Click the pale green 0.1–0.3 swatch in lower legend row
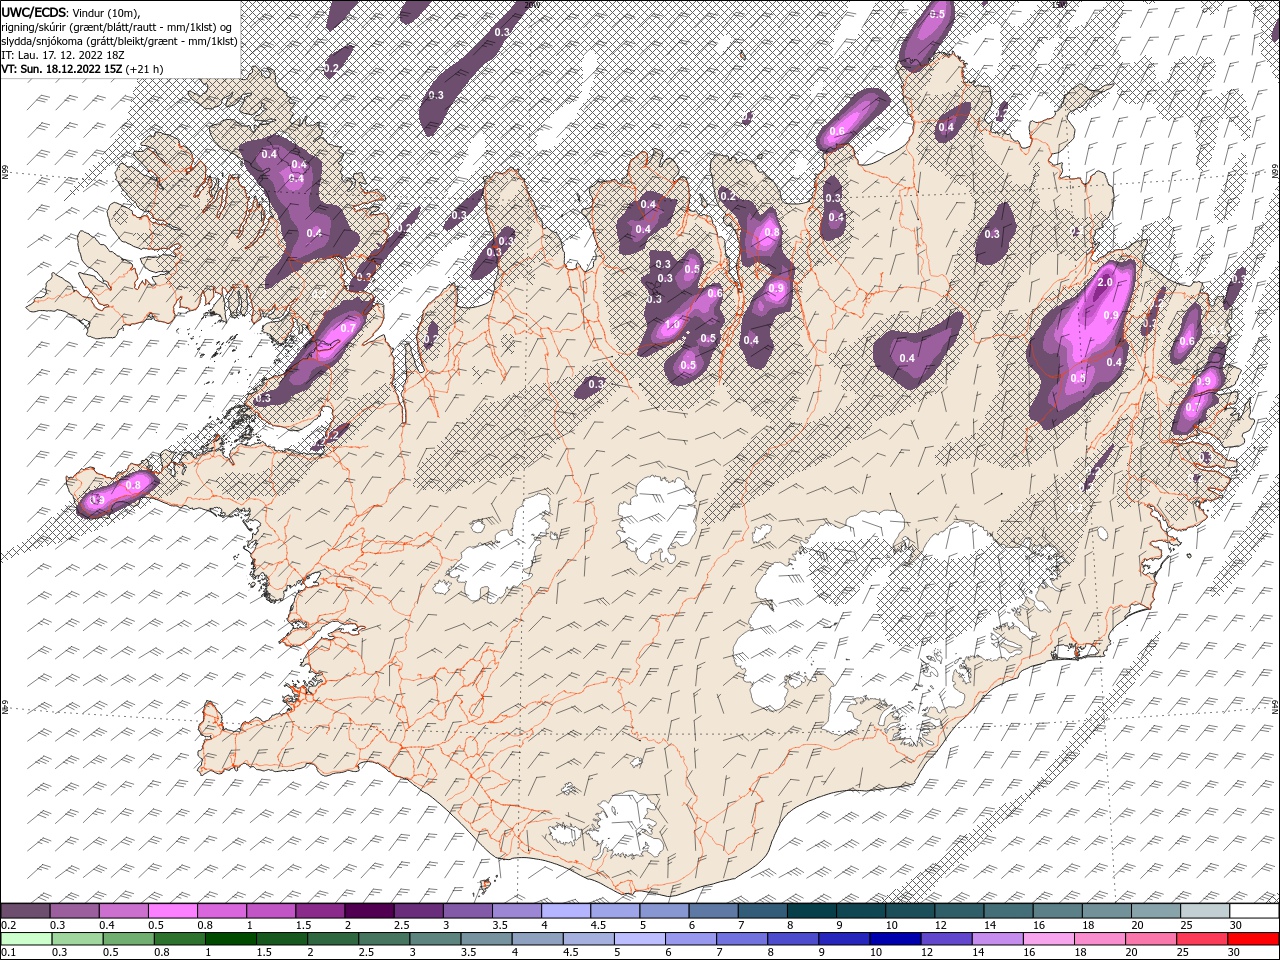Image resolution: width=1280 pixels, height=960 pixels. [26, 939]
